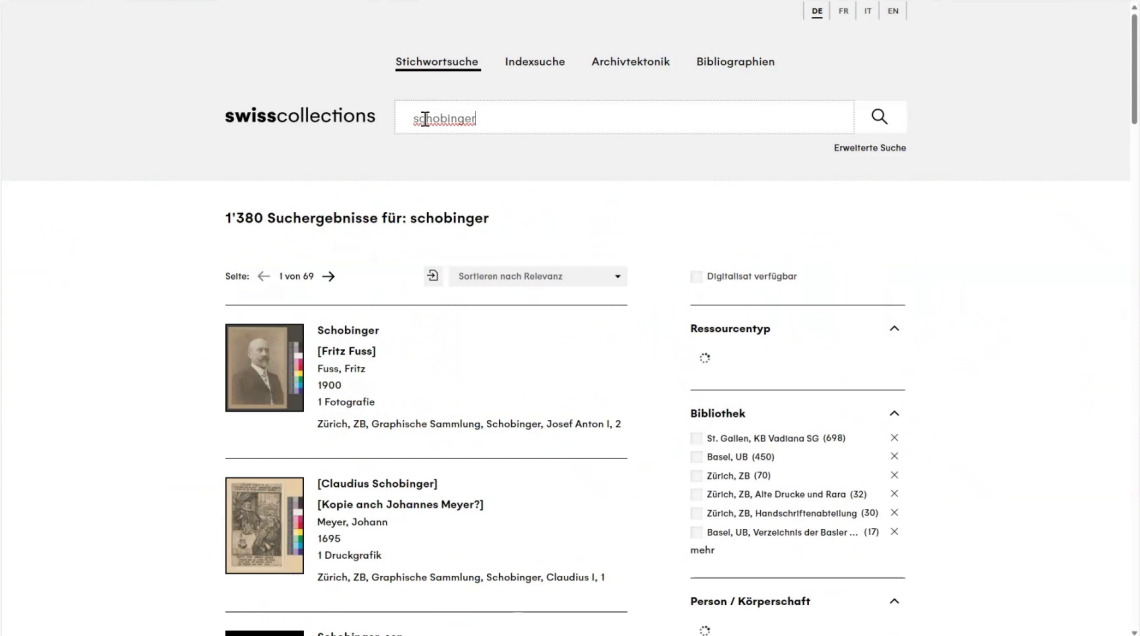Switch to the Indexsuche tab
Viewport: 1140px width, 636px height.
pyautogui.click(x=535, y=62)
